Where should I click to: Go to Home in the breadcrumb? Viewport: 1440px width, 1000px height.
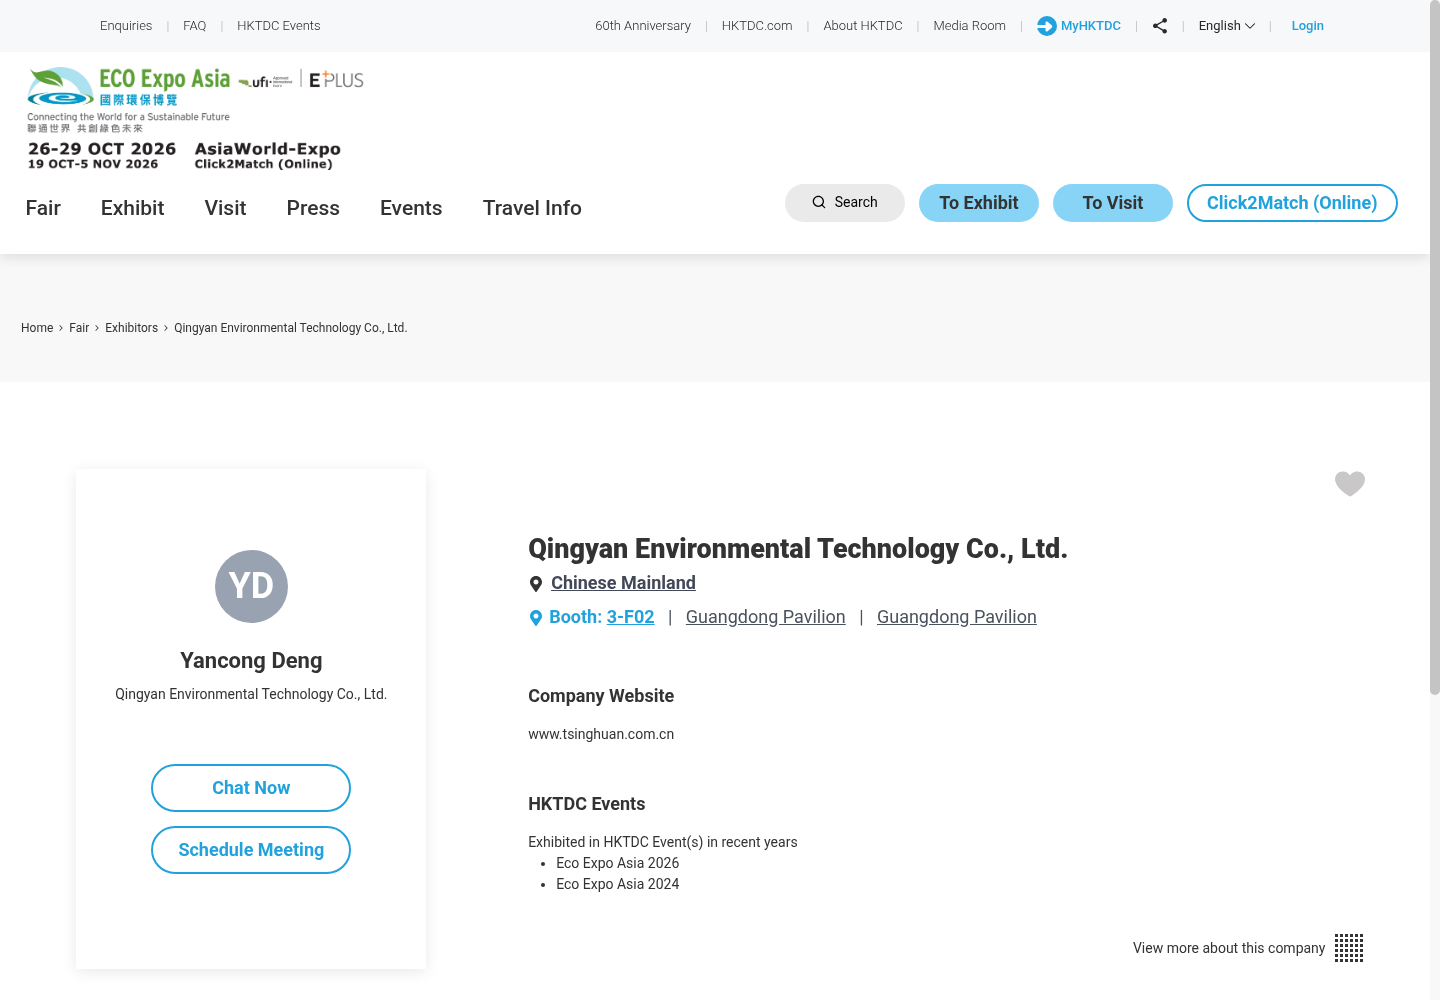(x=37, y=328)
